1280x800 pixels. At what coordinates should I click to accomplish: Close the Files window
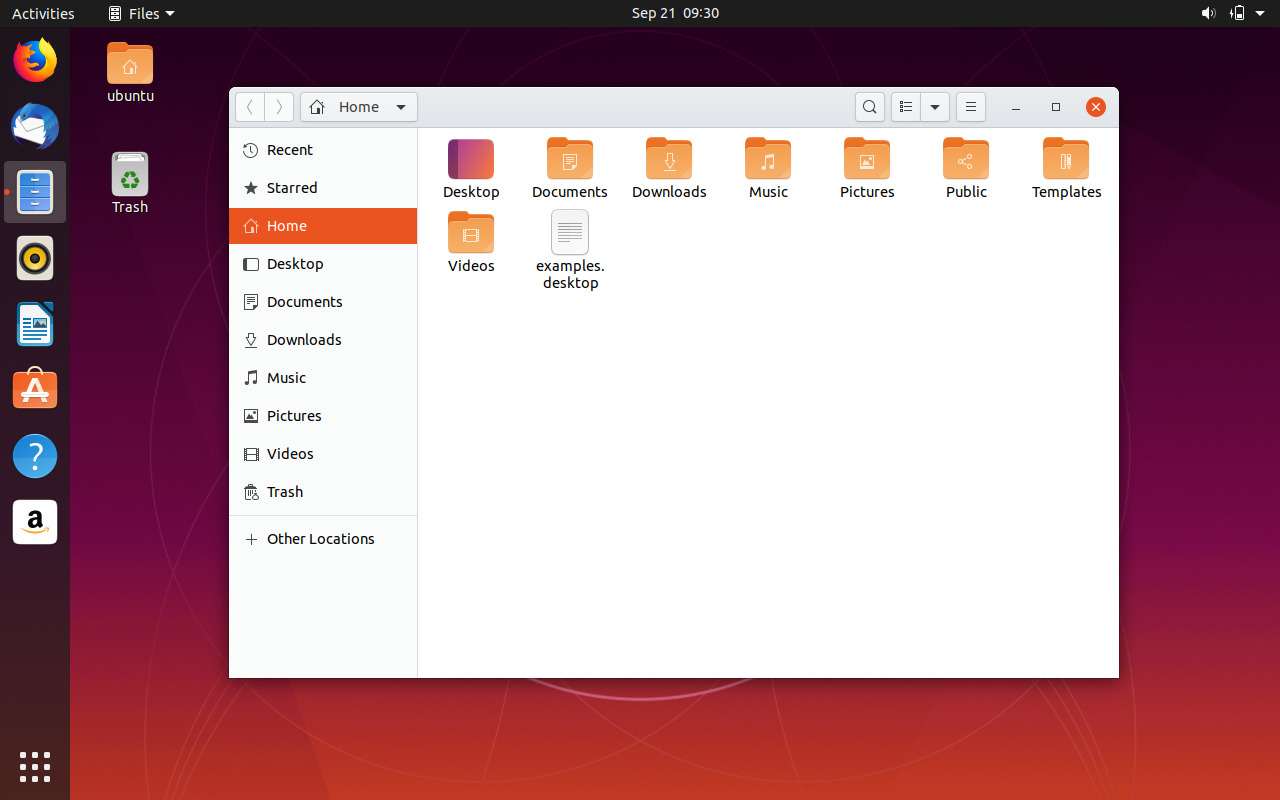click(x=1096, y=107)
